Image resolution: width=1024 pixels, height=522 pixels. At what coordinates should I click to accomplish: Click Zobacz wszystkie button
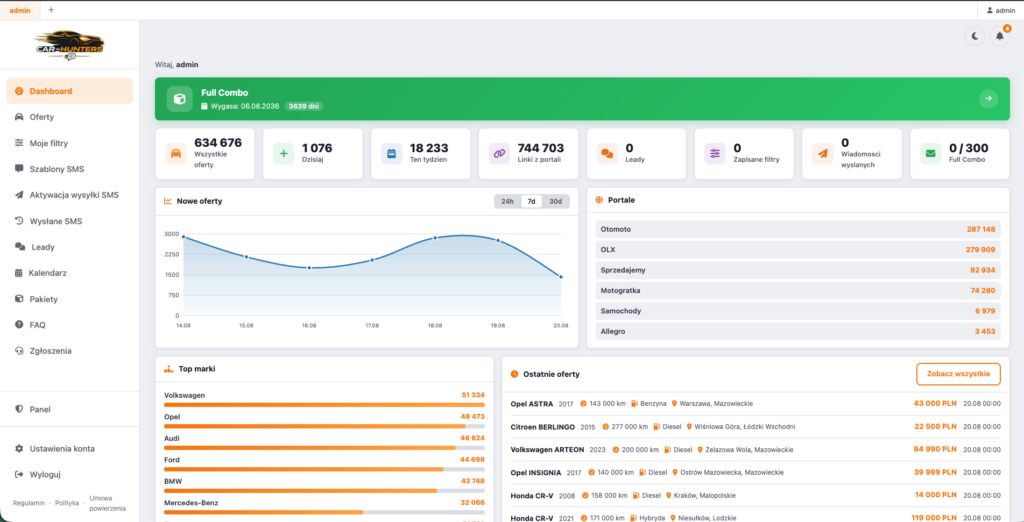pyautogui.click(x=958, y=374)
